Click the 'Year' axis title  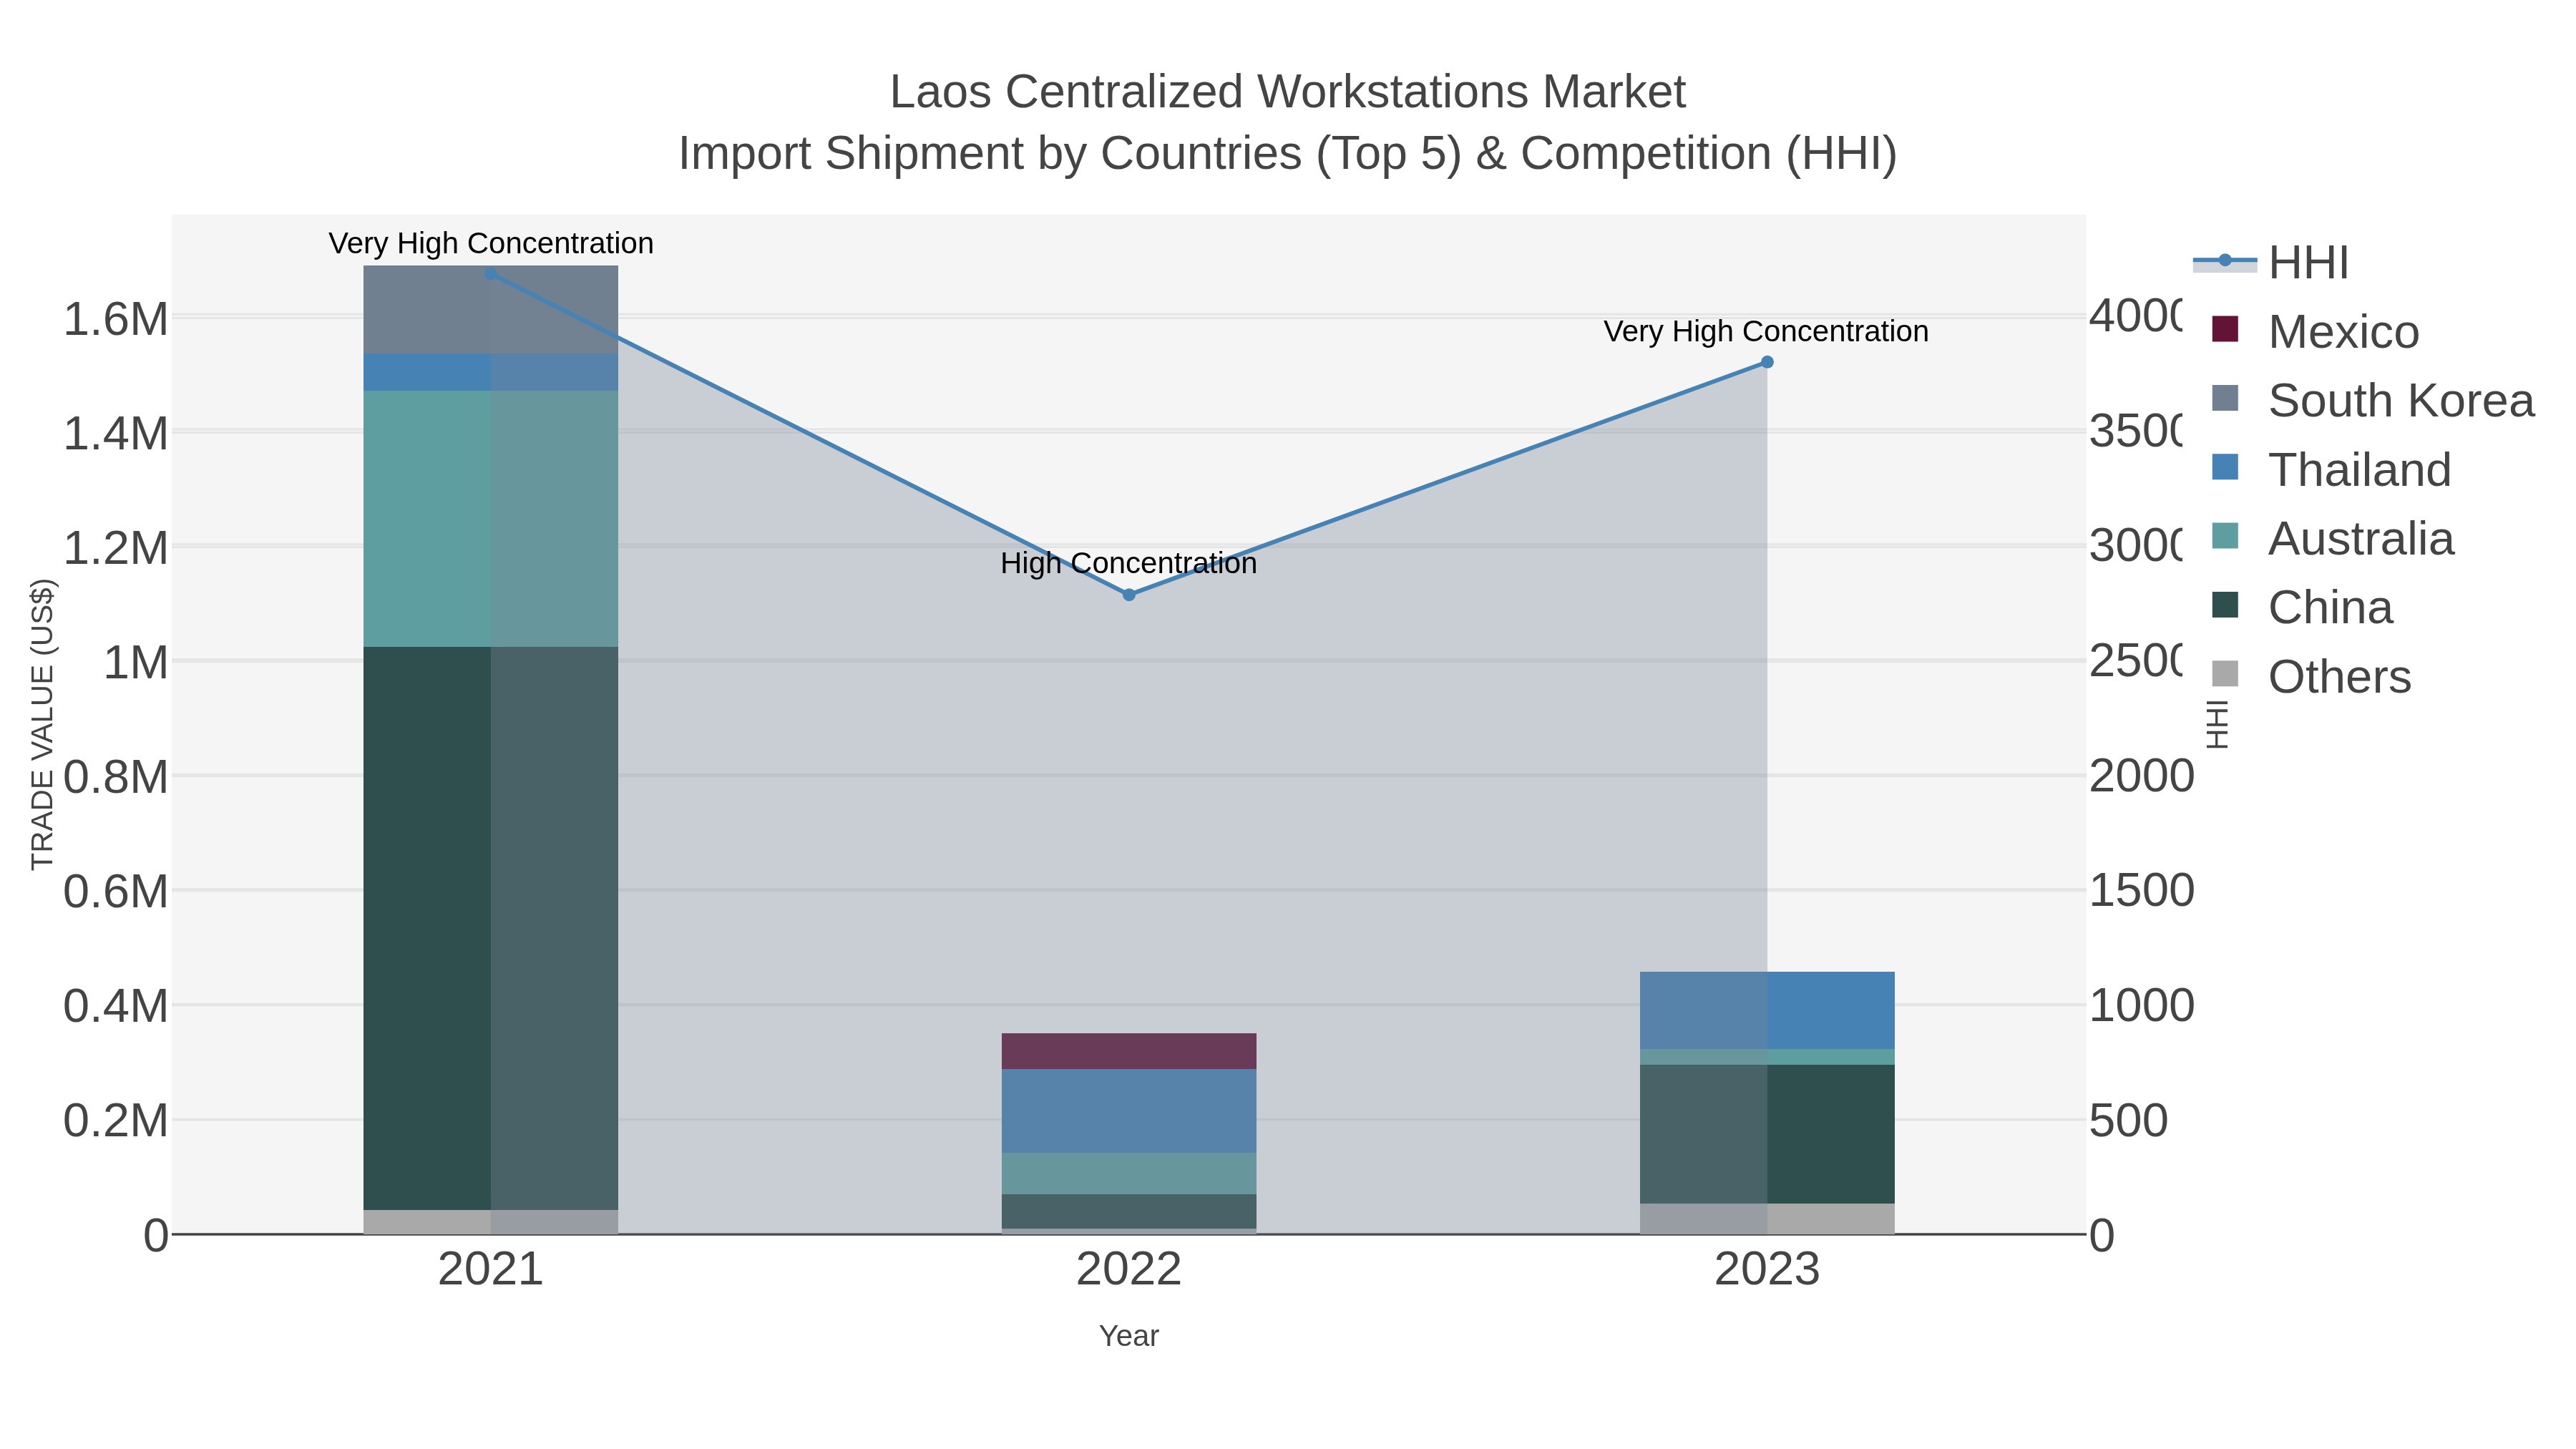click(1129, 1336)
